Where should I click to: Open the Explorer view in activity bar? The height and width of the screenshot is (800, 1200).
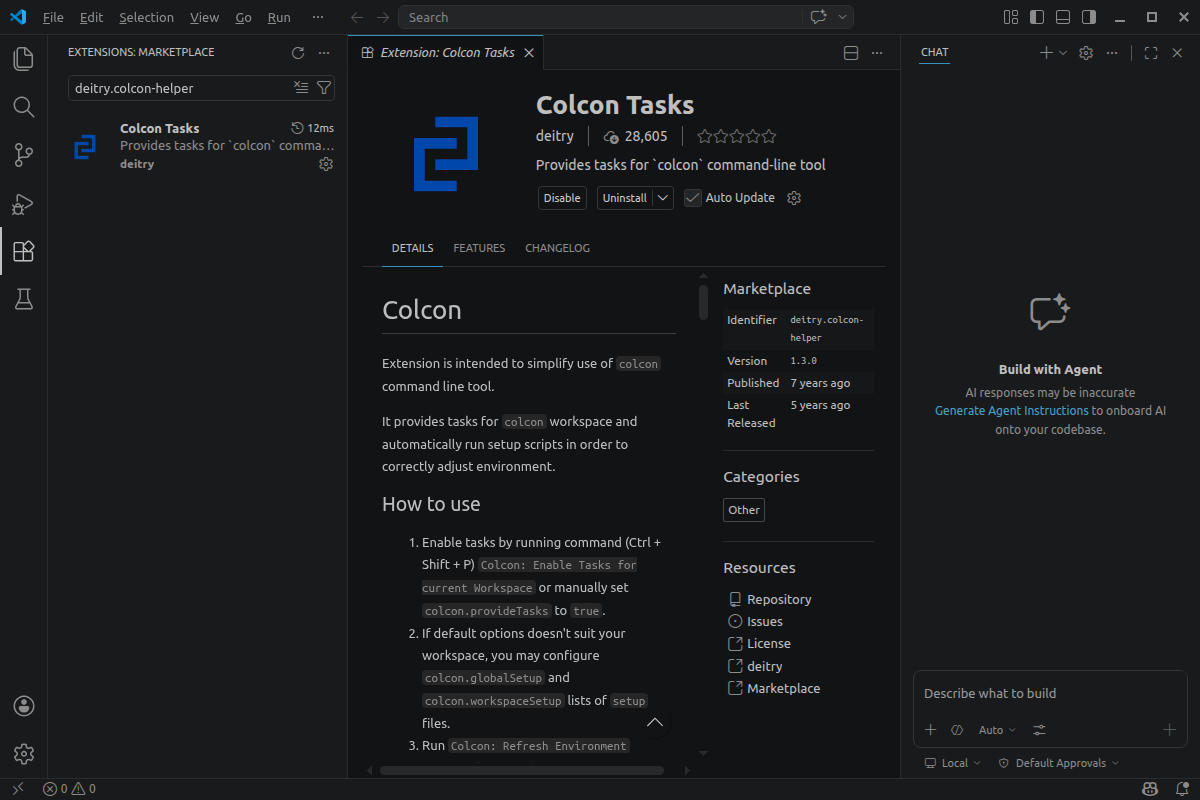pos(23,59)
